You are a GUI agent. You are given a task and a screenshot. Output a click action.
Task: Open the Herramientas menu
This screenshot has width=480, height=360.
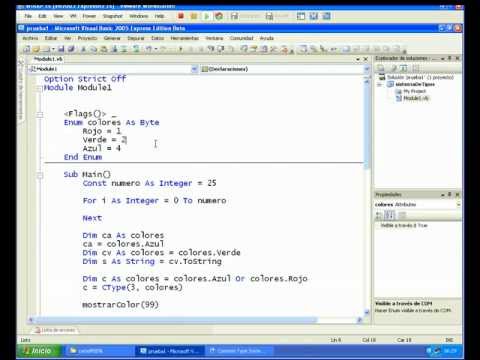pyautogui.click(x=184, y=38)
